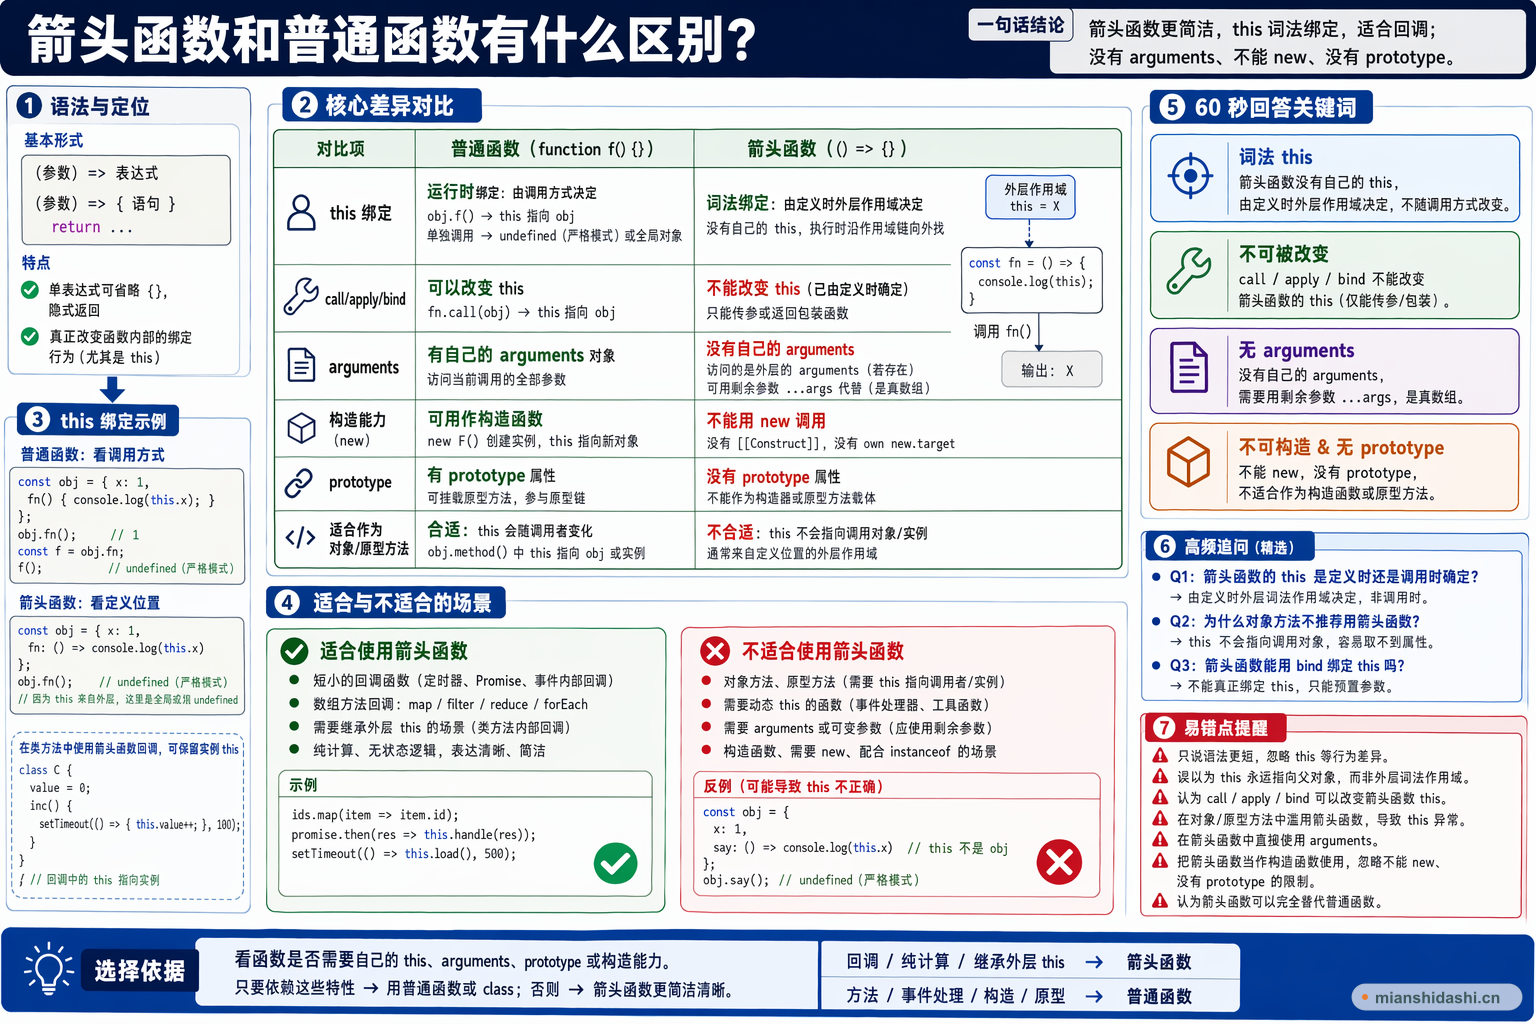Click the 示例 label above ids.map code

303,785
